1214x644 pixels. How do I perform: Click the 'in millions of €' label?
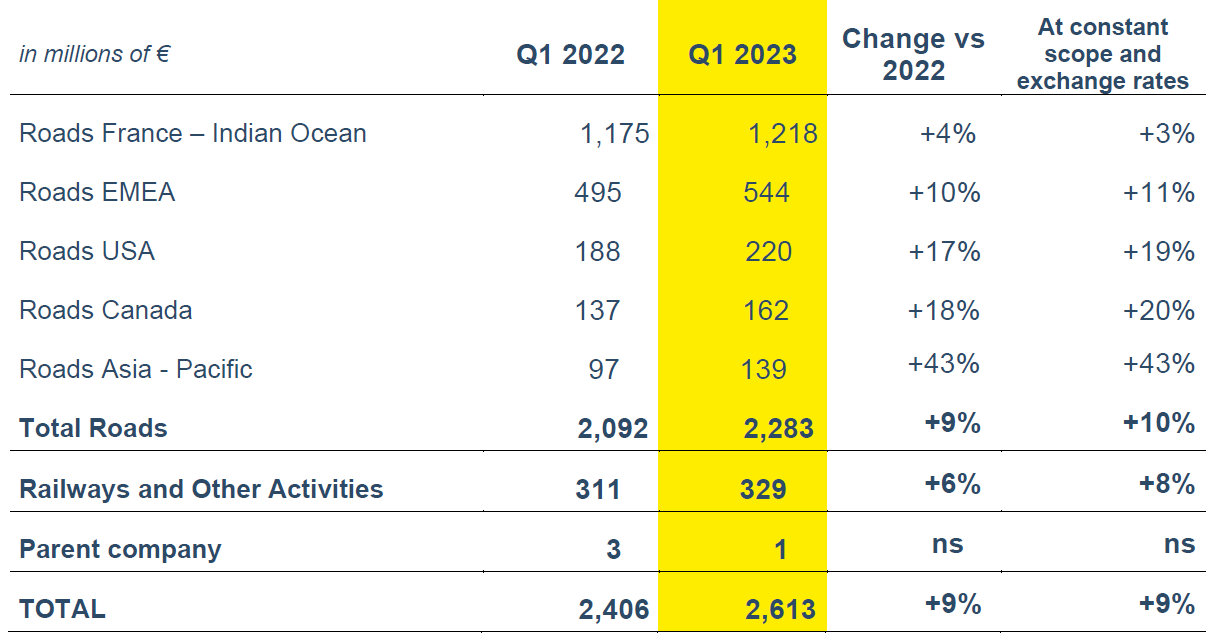click(94, 54)
